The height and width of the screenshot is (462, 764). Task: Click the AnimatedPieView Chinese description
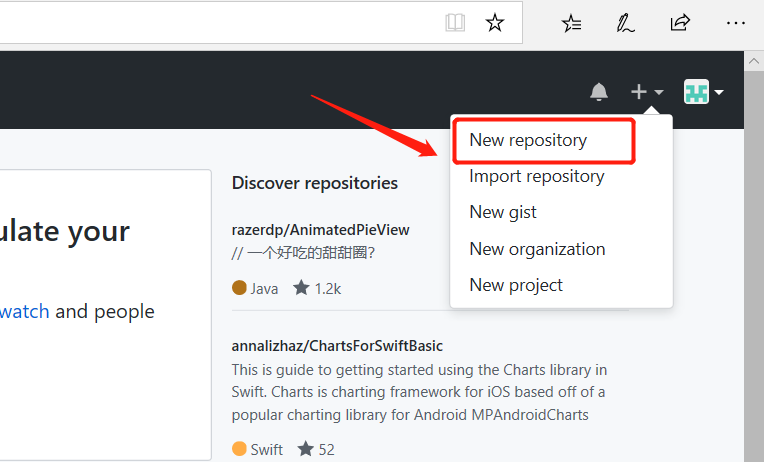pyautogui.click(x=303, y=253)
